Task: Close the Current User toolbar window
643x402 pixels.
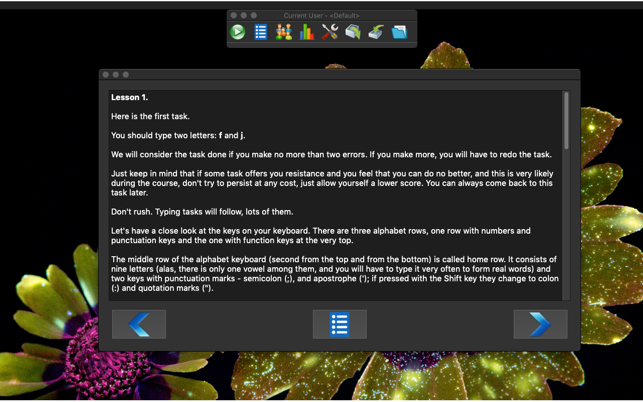Action: pos(234,15)
